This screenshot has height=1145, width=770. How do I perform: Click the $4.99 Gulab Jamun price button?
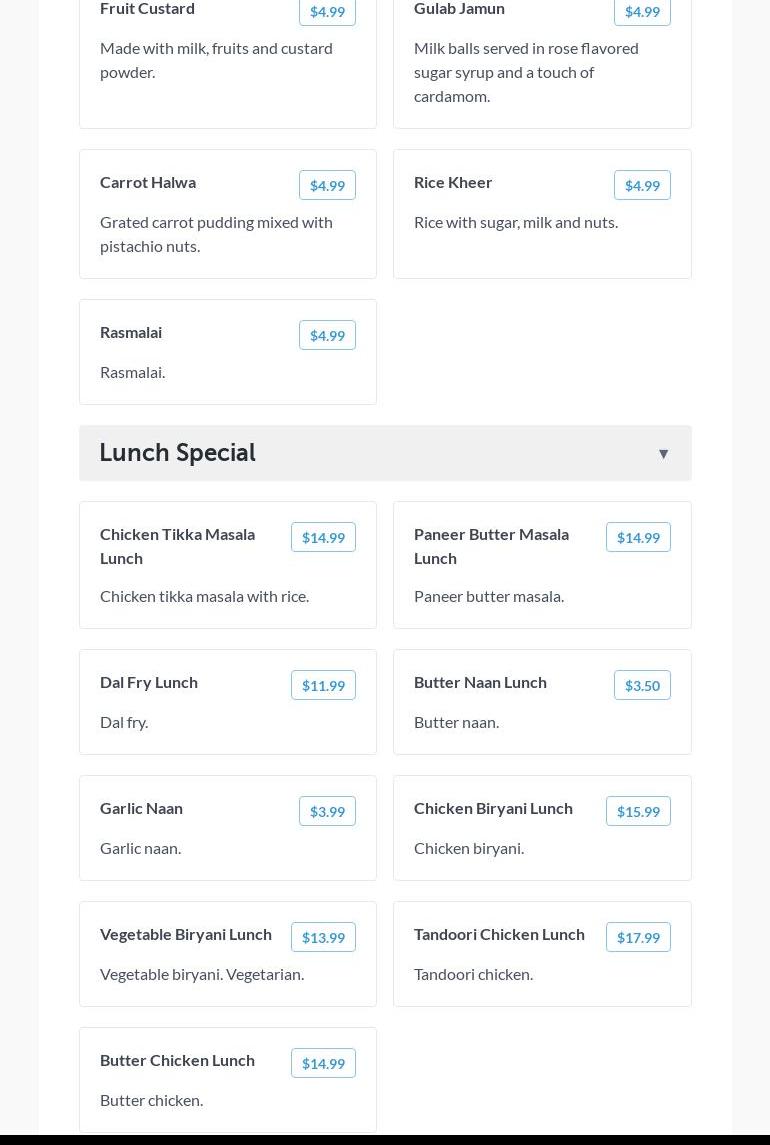coord(642,12)
